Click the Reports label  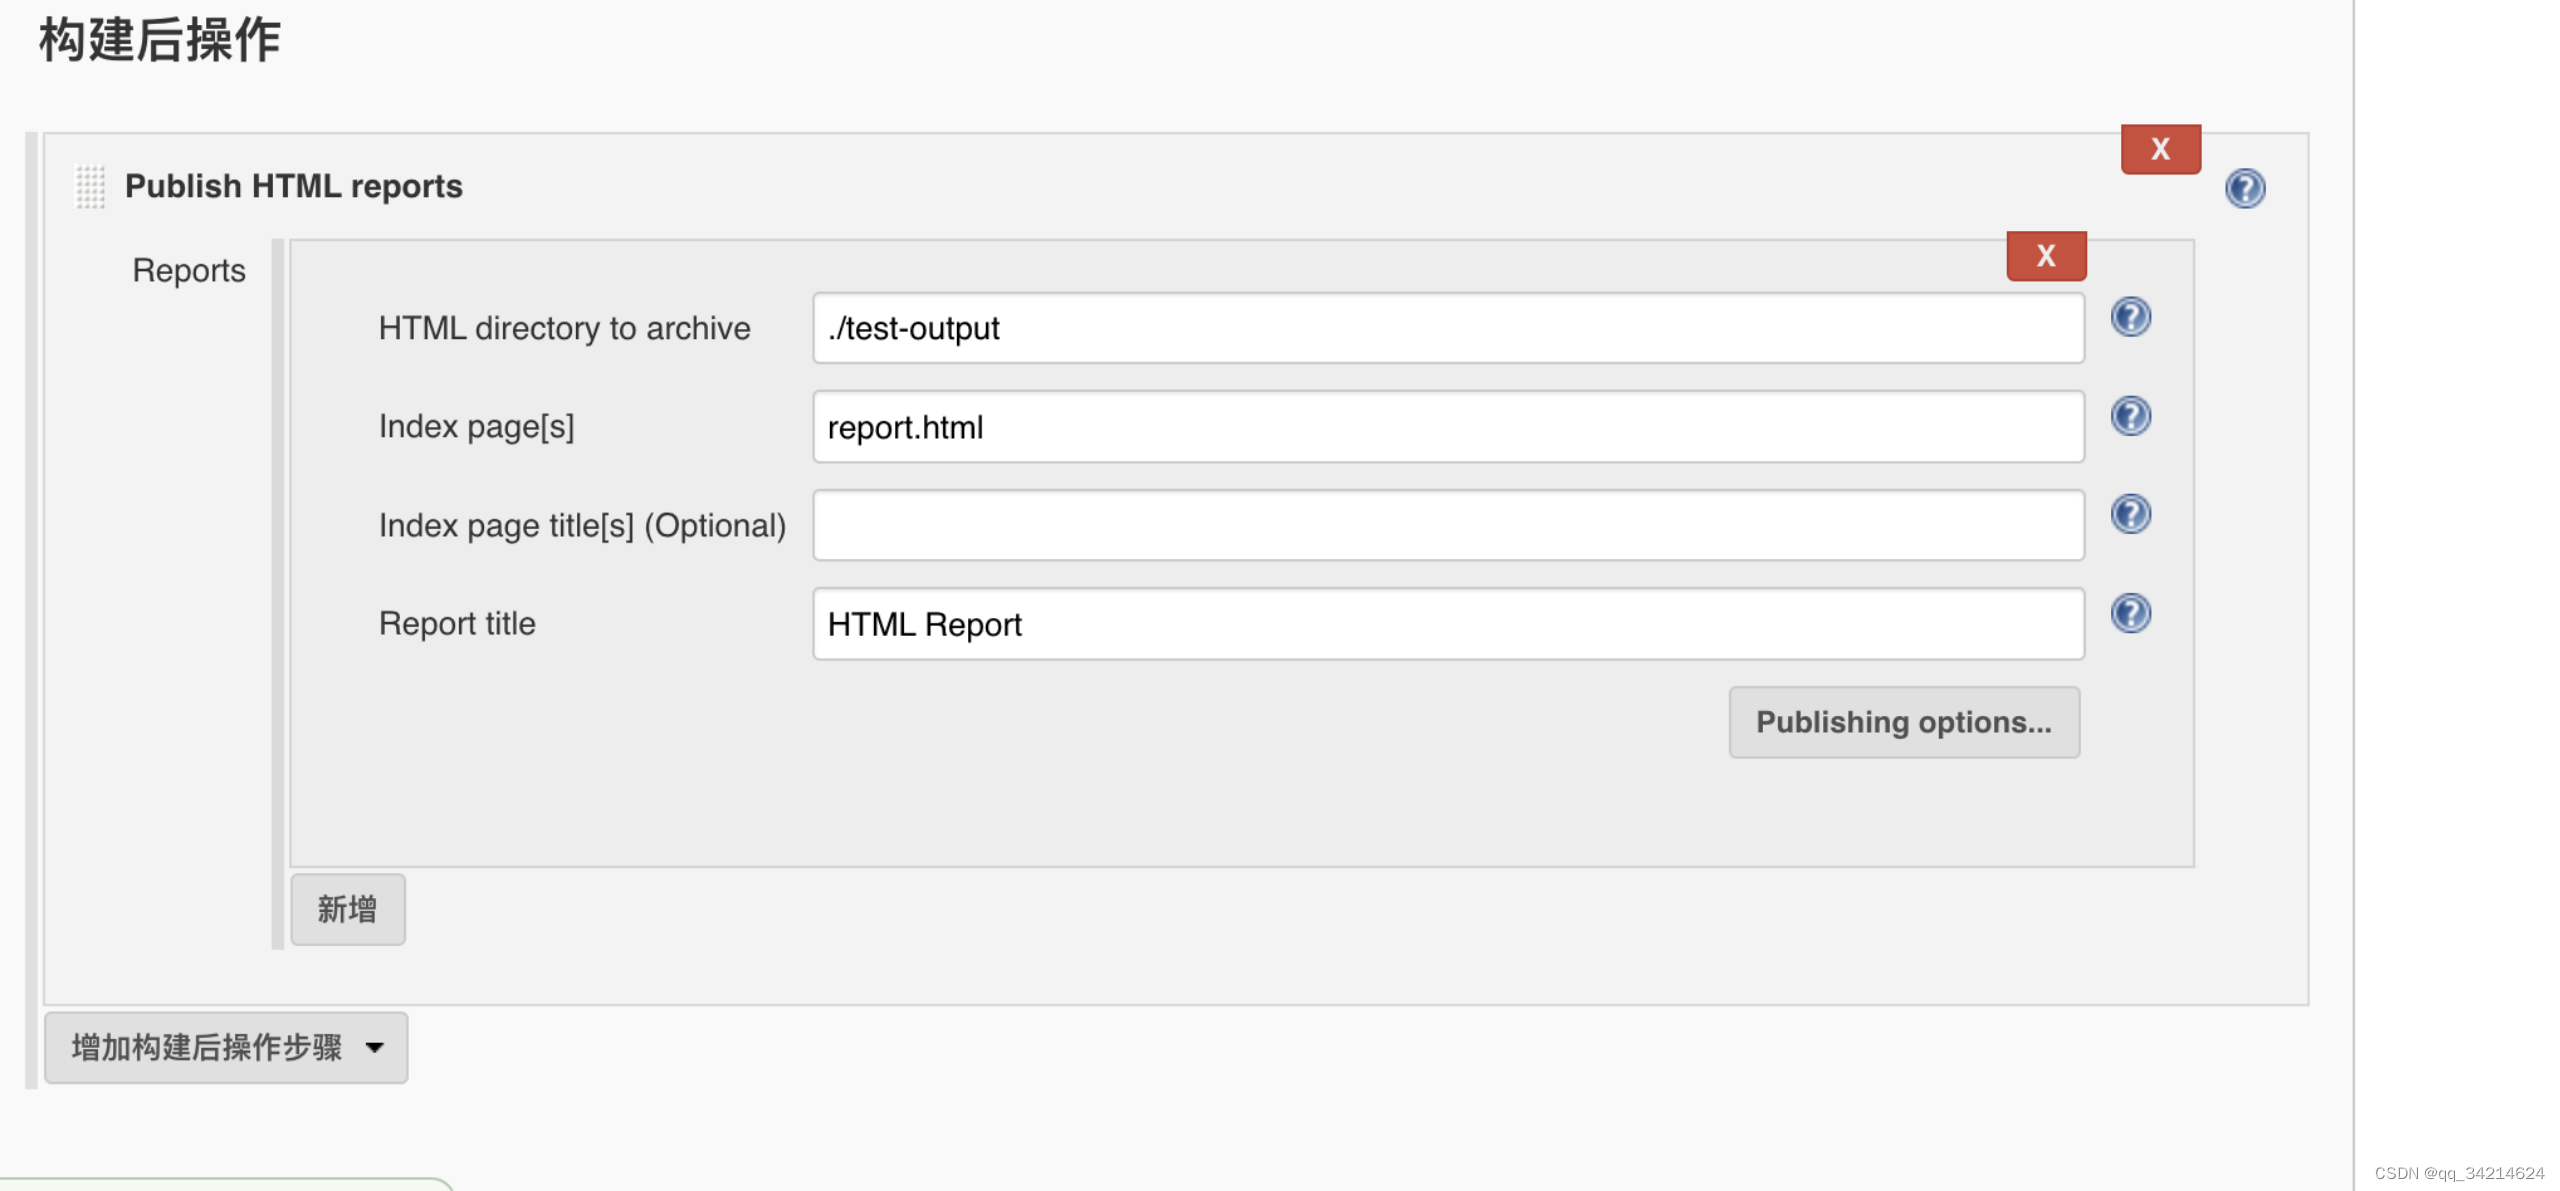[x=188, y=270]
